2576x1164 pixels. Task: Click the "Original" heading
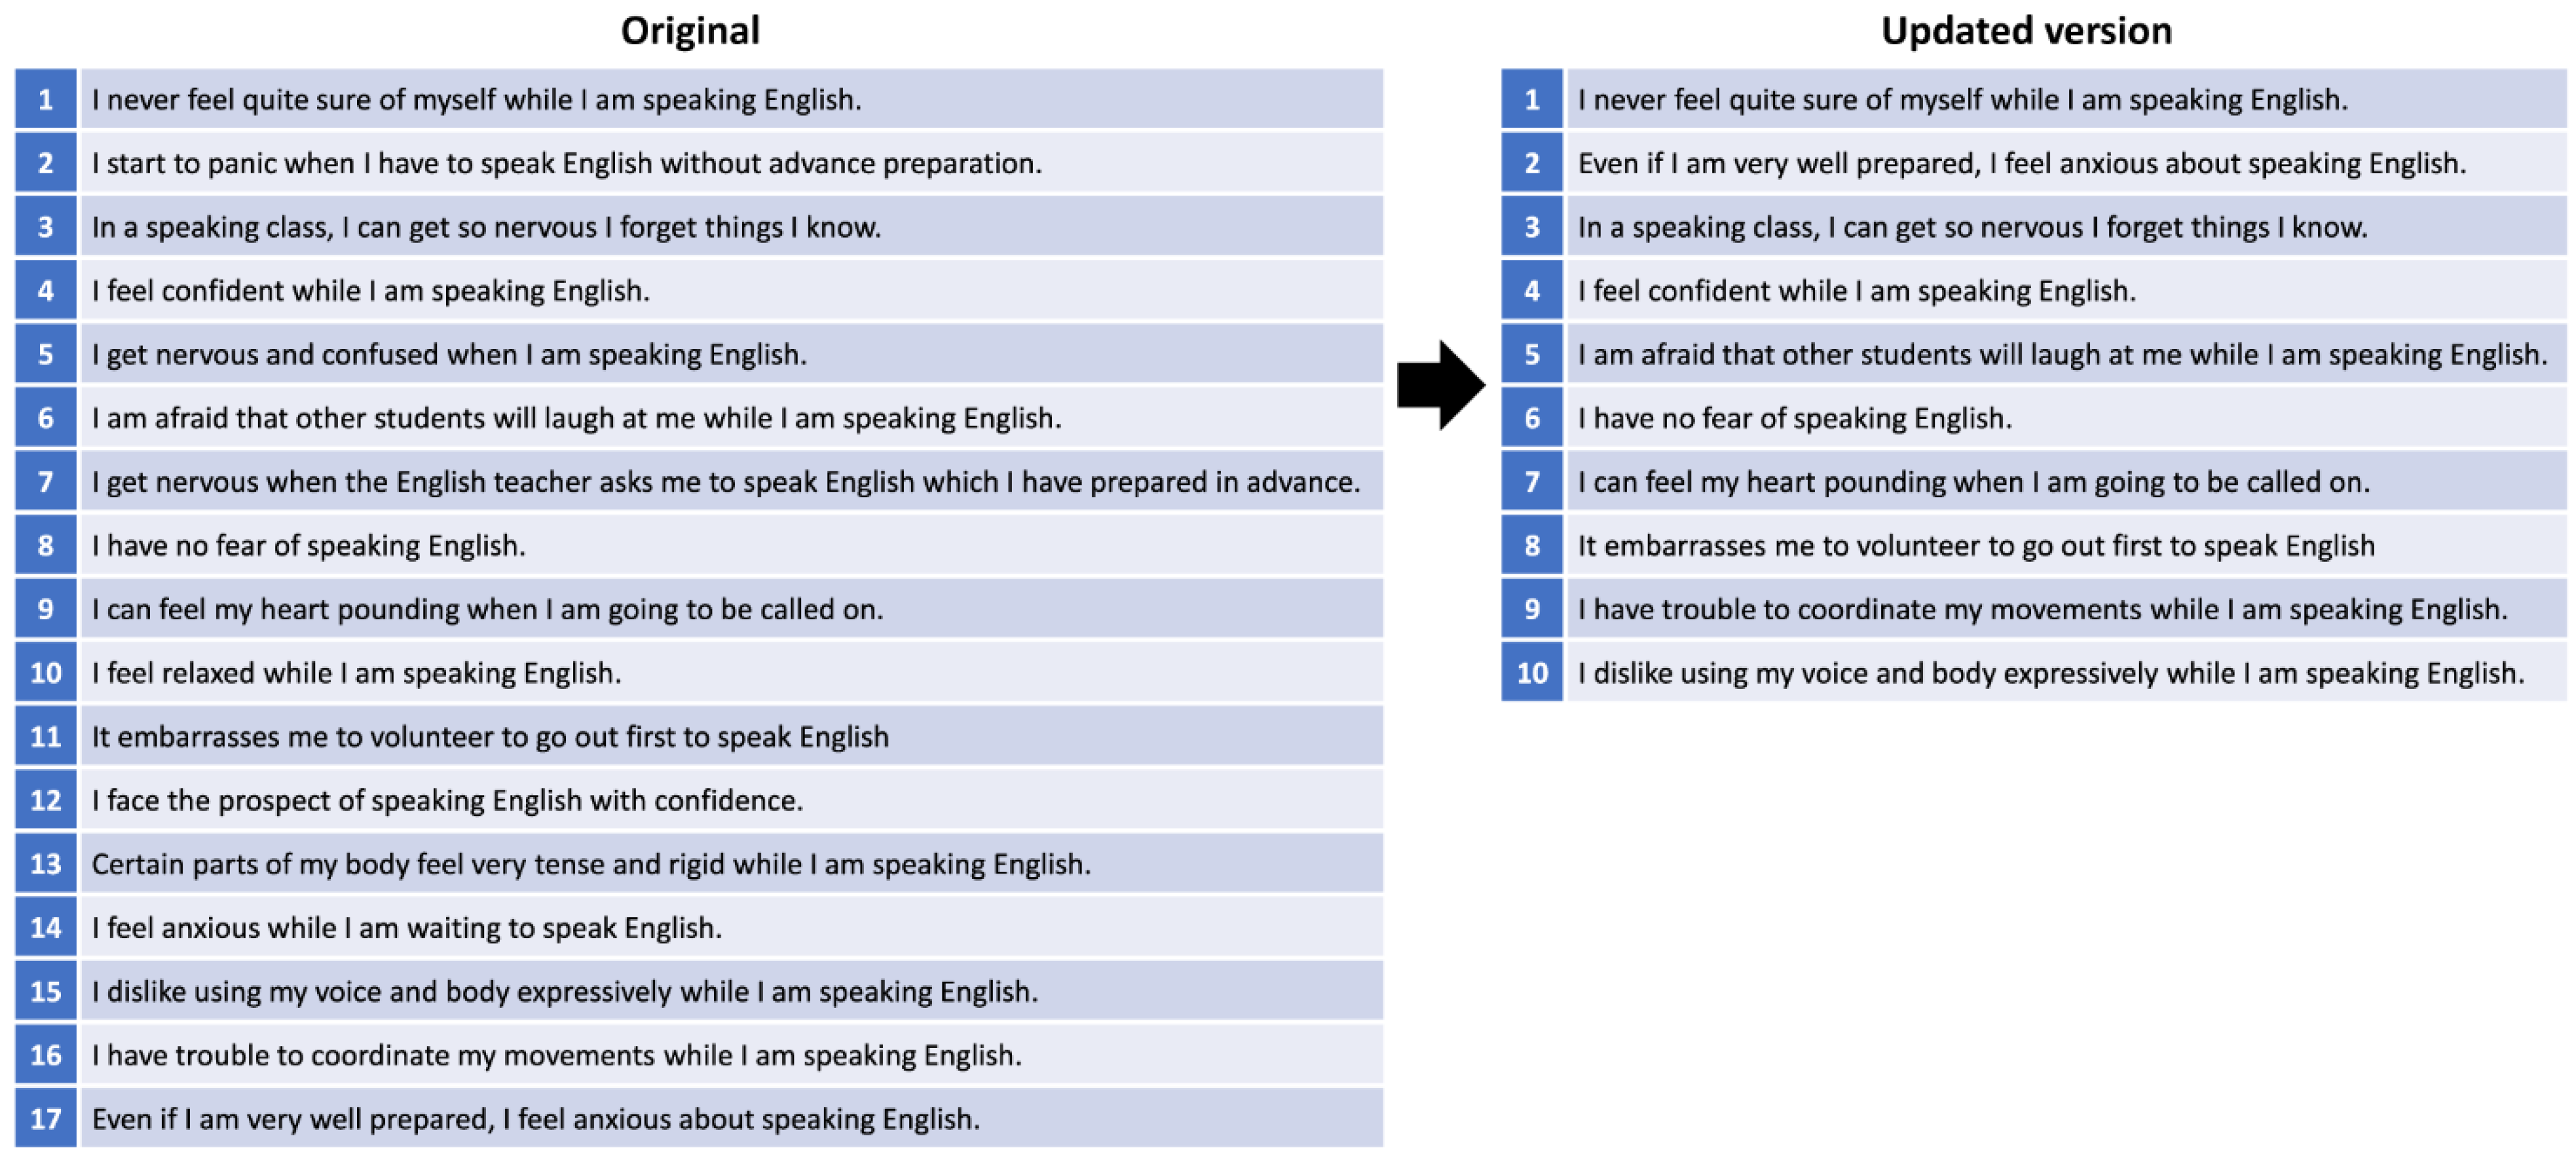coord(690,31)
